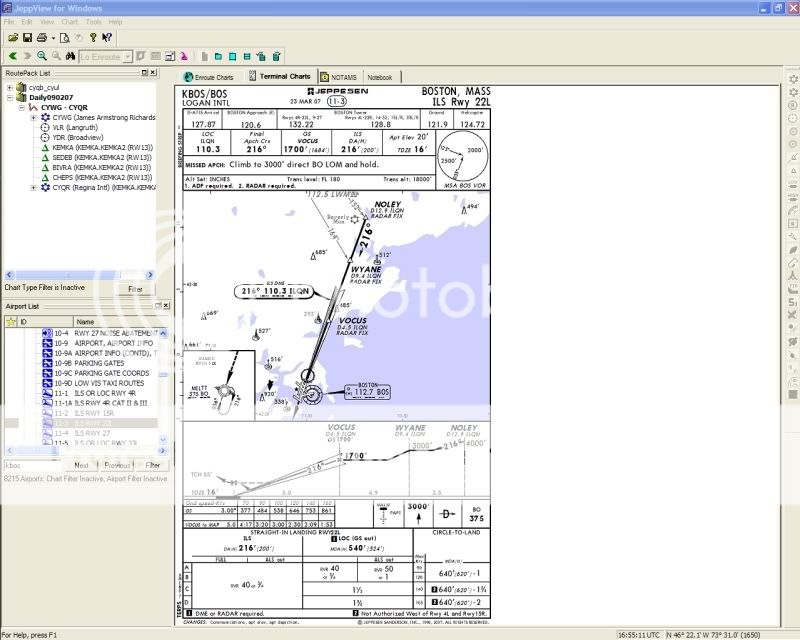Click the kbos airport search field
This screenshot has height=640, width=800.
pyautogui.click(x=32, y=465)
